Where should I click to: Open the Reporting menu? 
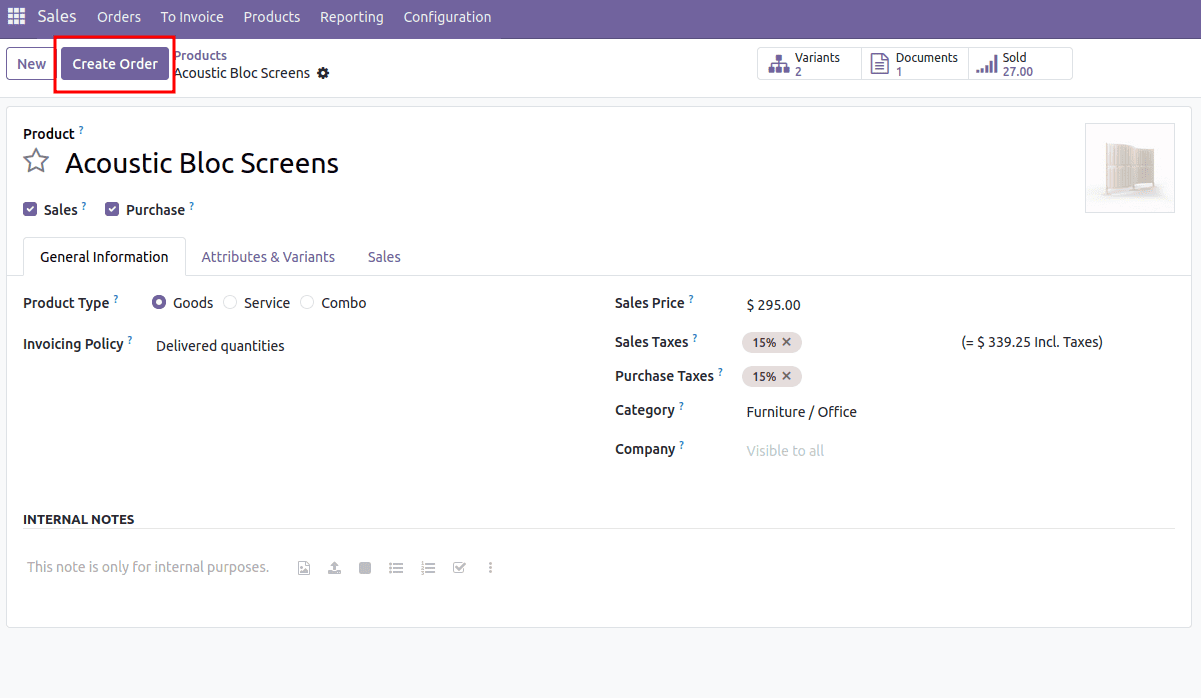(x=351, y=17)
